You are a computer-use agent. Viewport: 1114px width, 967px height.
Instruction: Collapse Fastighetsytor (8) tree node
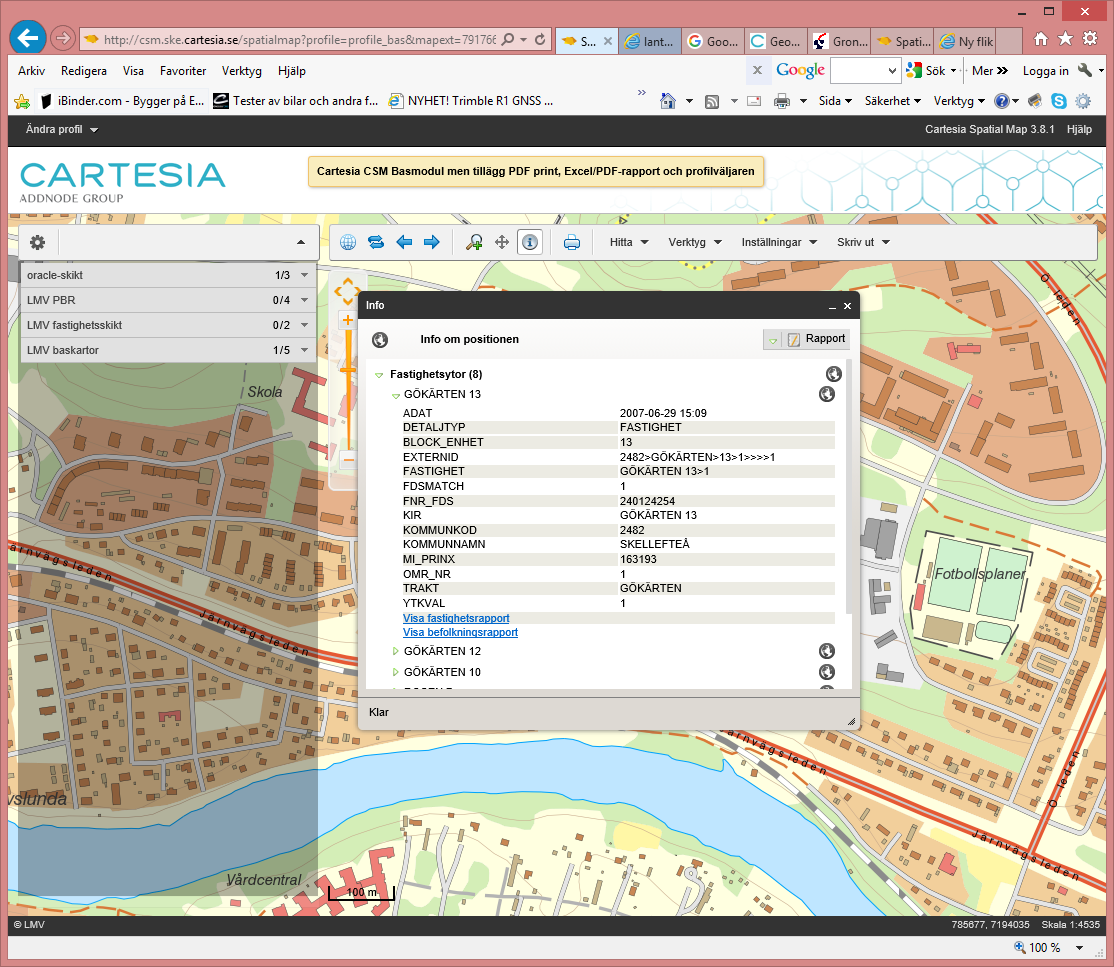click(x=379, y=374)
